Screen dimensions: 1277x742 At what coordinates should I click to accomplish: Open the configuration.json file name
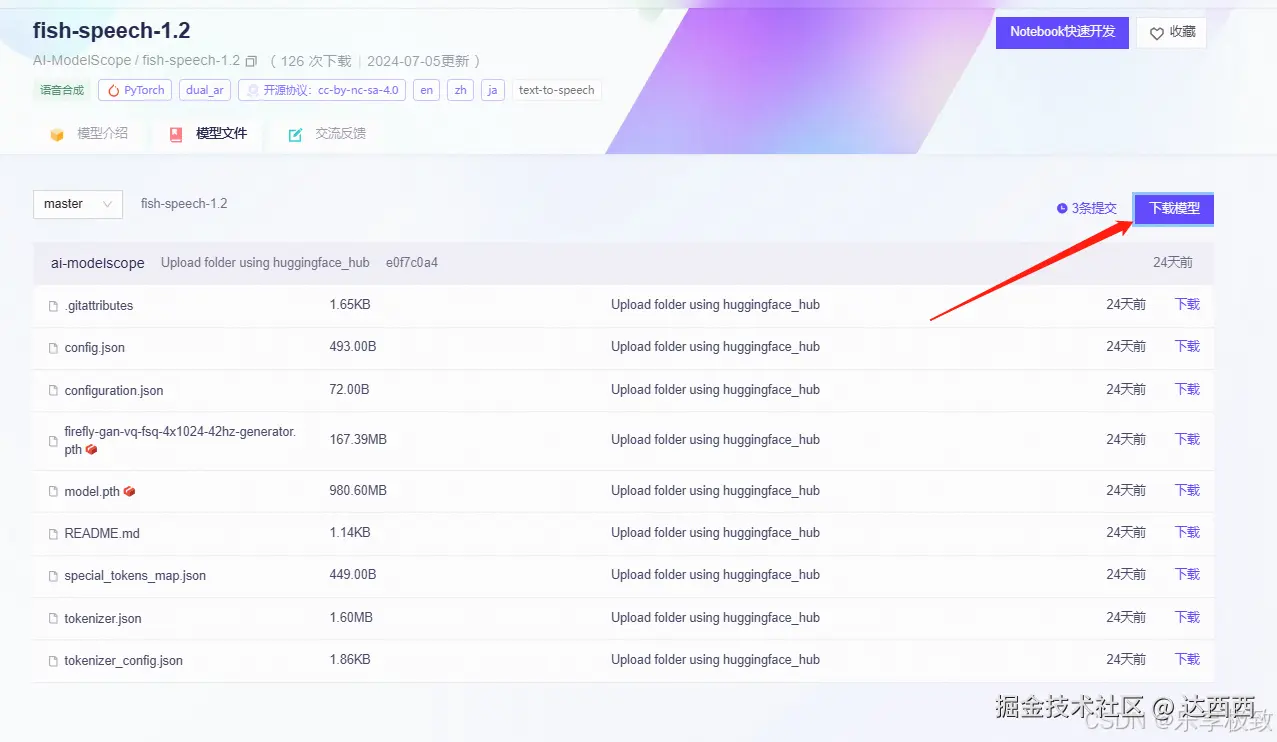pyautogui.click(x=114, y=391)
